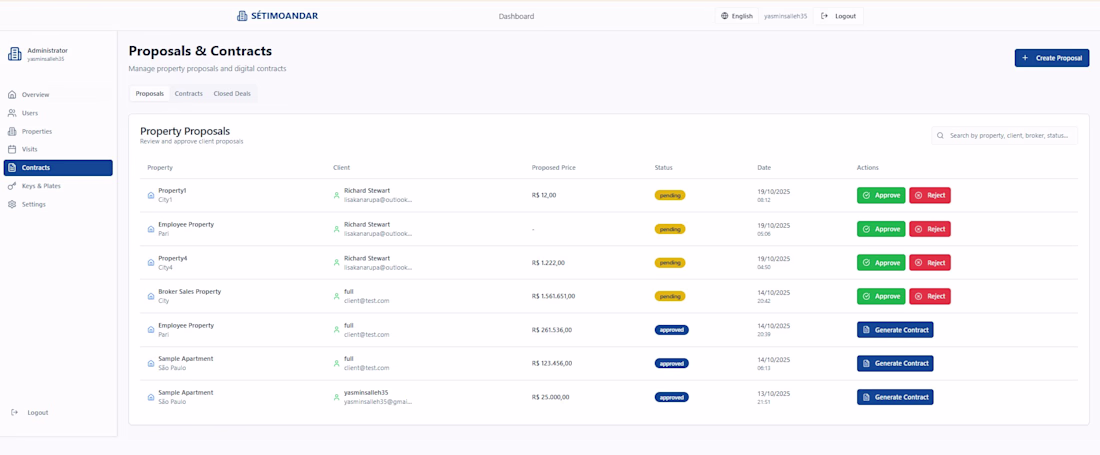Click the yasminsalleh35 username in top bar
The height and width of the screenshot is (455, 1100).
786,15
